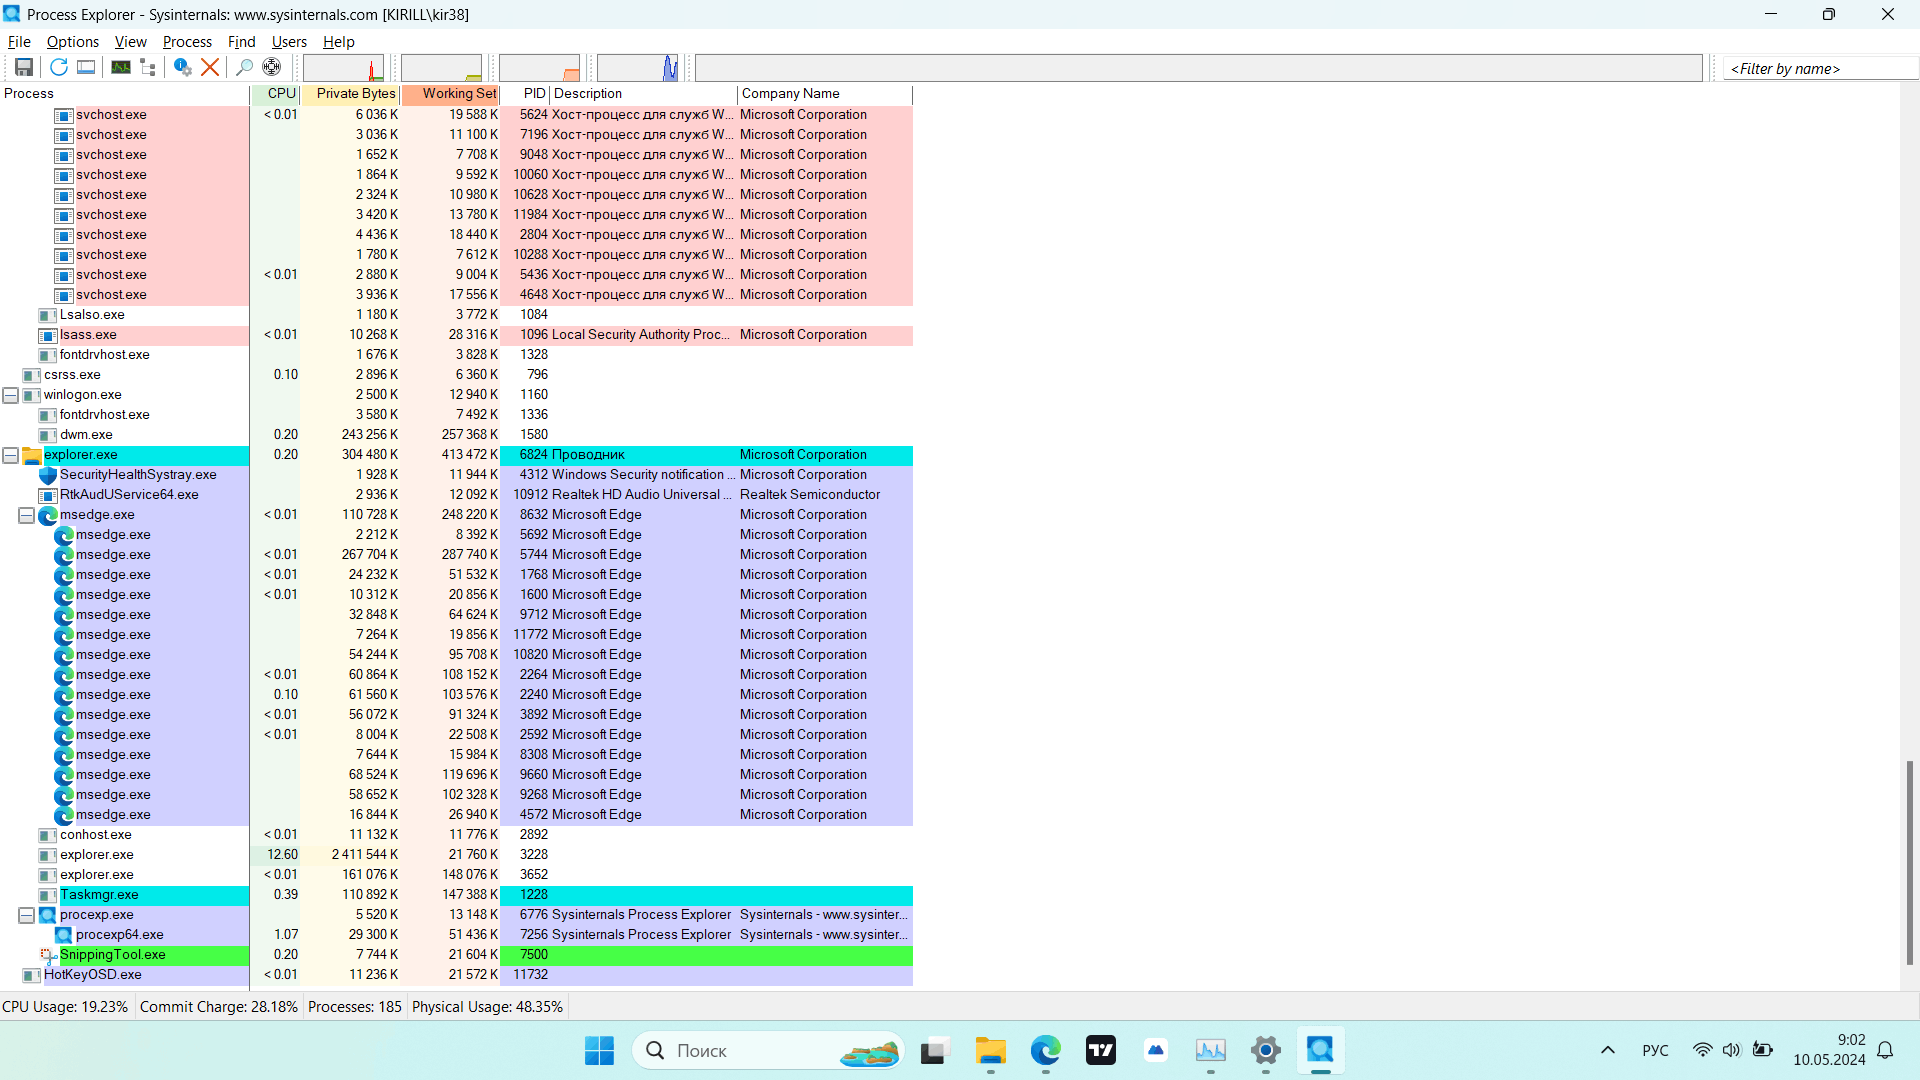Screen dimensions: 1920x1080
Task: Open the Users menu
Action: (289, 42)
